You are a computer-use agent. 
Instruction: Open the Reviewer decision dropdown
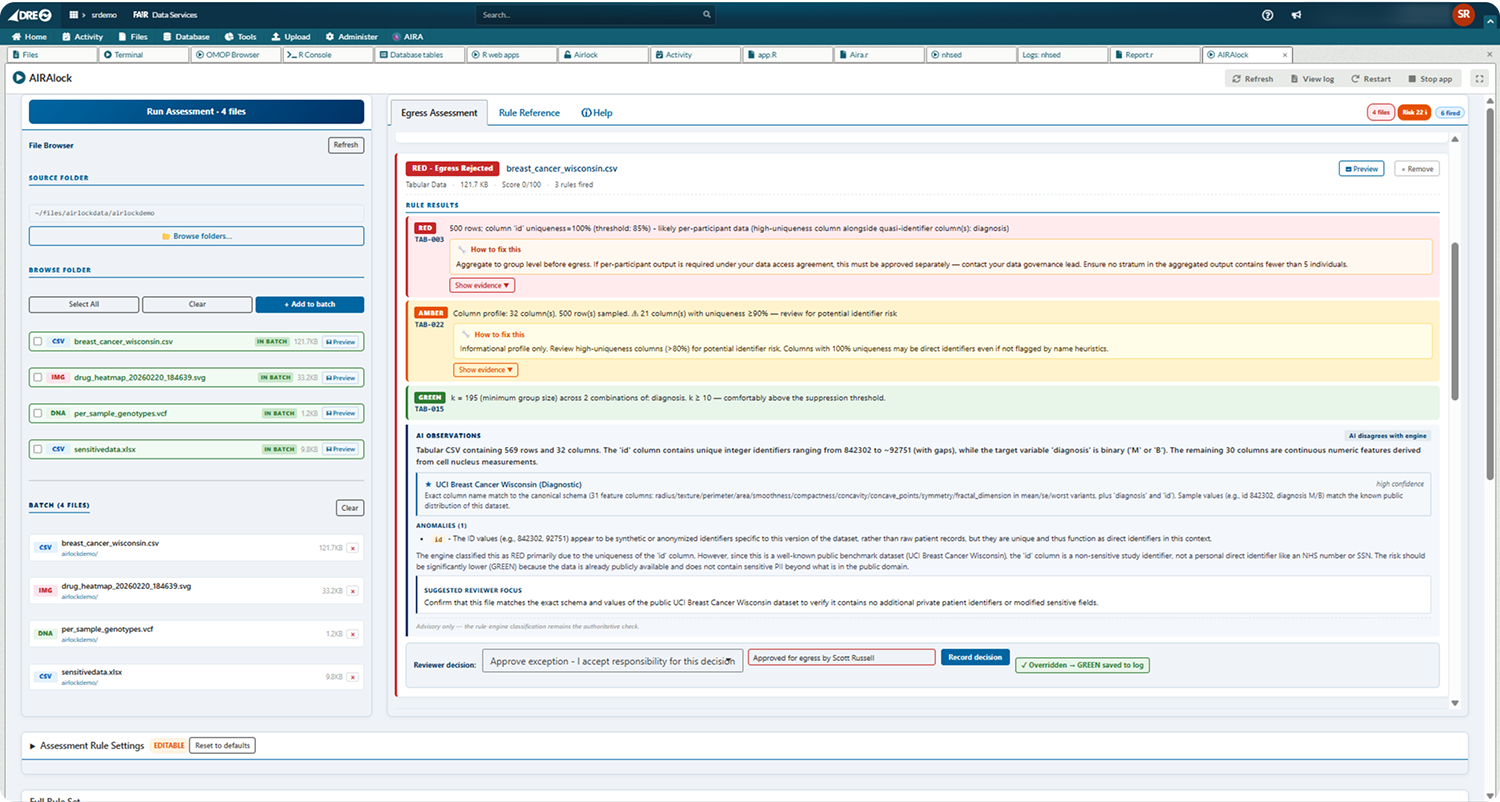coord(612,661)
